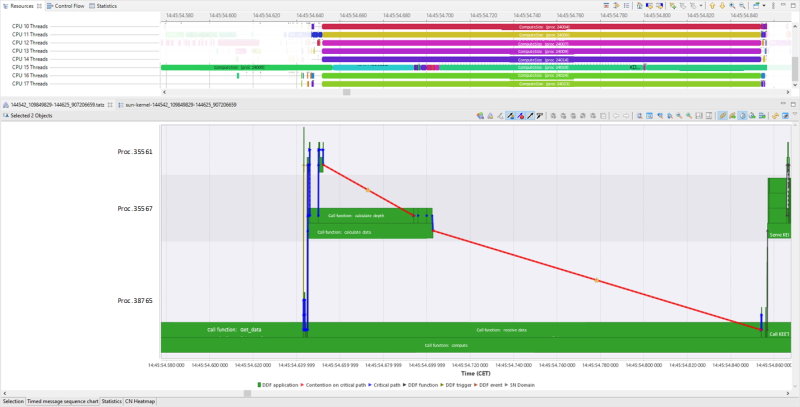Open the view menu triangle of chart toolbar
The width and height of the screenshot is (800, 407).
796,114
